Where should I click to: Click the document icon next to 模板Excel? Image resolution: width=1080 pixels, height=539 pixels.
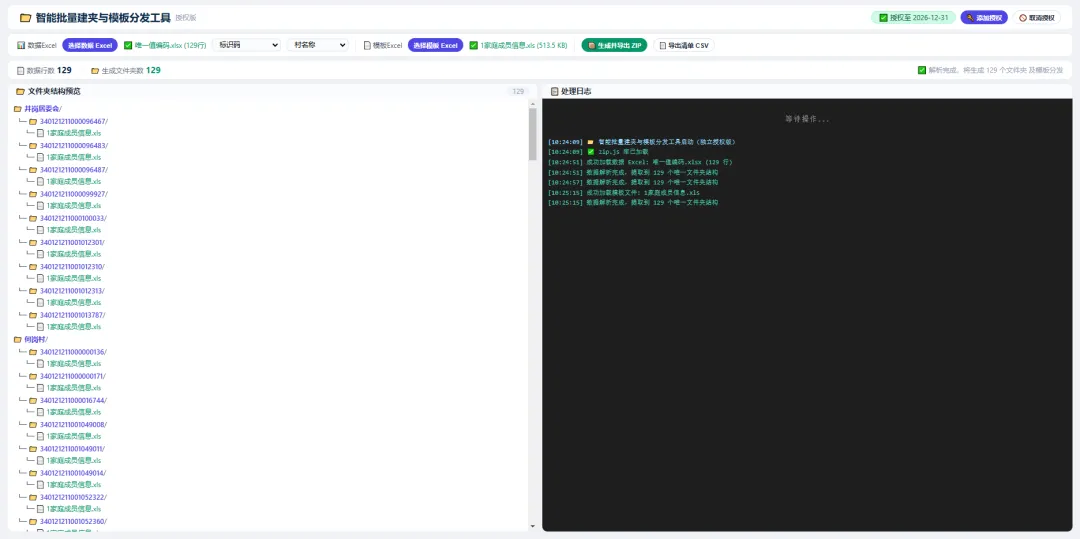tap(367, 45)
